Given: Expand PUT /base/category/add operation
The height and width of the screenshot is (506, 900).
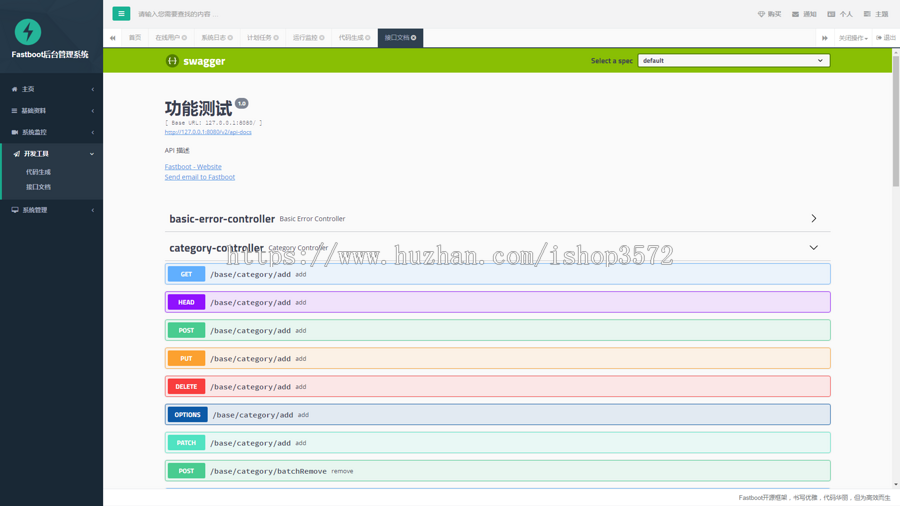Looking at the screenshot, I should 498,359.
